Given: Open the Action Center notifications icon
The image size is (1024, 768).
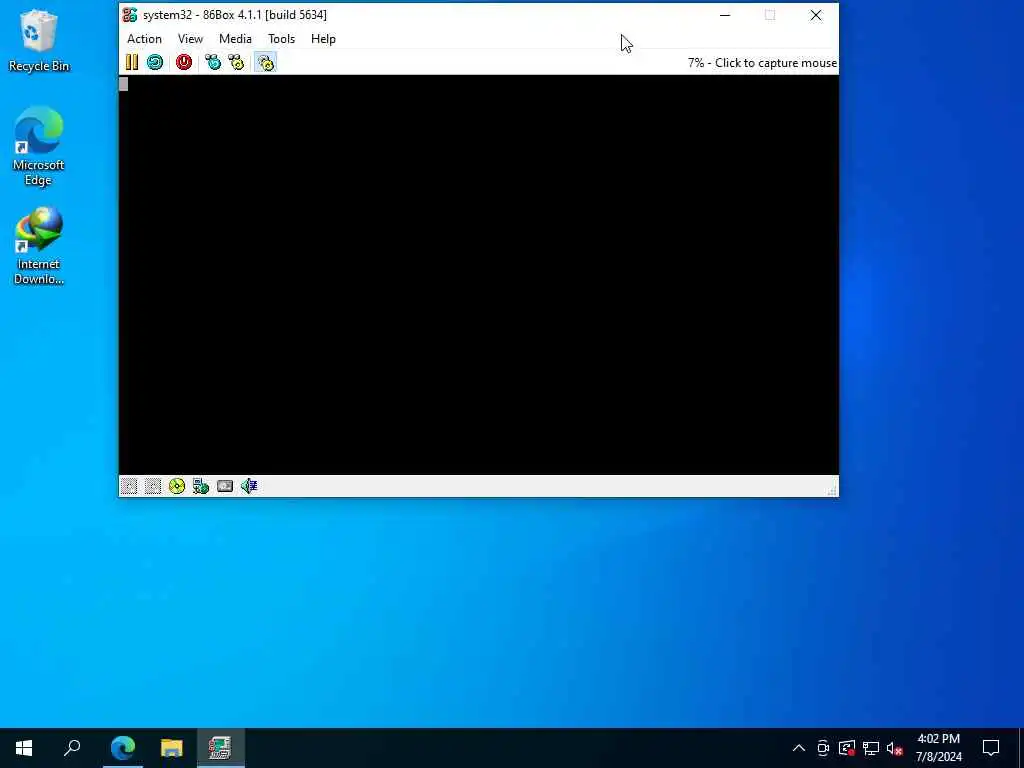Looking at the screenshot, I should (x=991, y=748).
